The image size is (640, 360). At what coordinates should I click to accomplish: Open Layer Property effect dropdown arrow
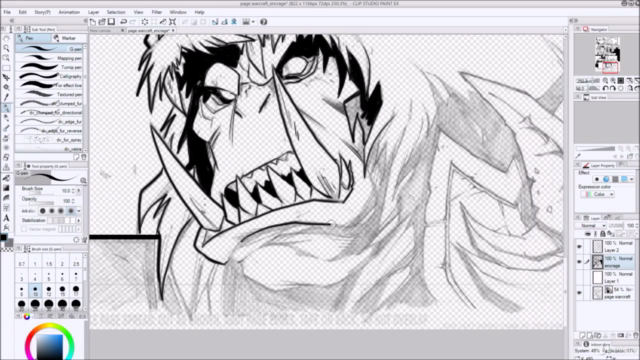[x=632, y=179]
